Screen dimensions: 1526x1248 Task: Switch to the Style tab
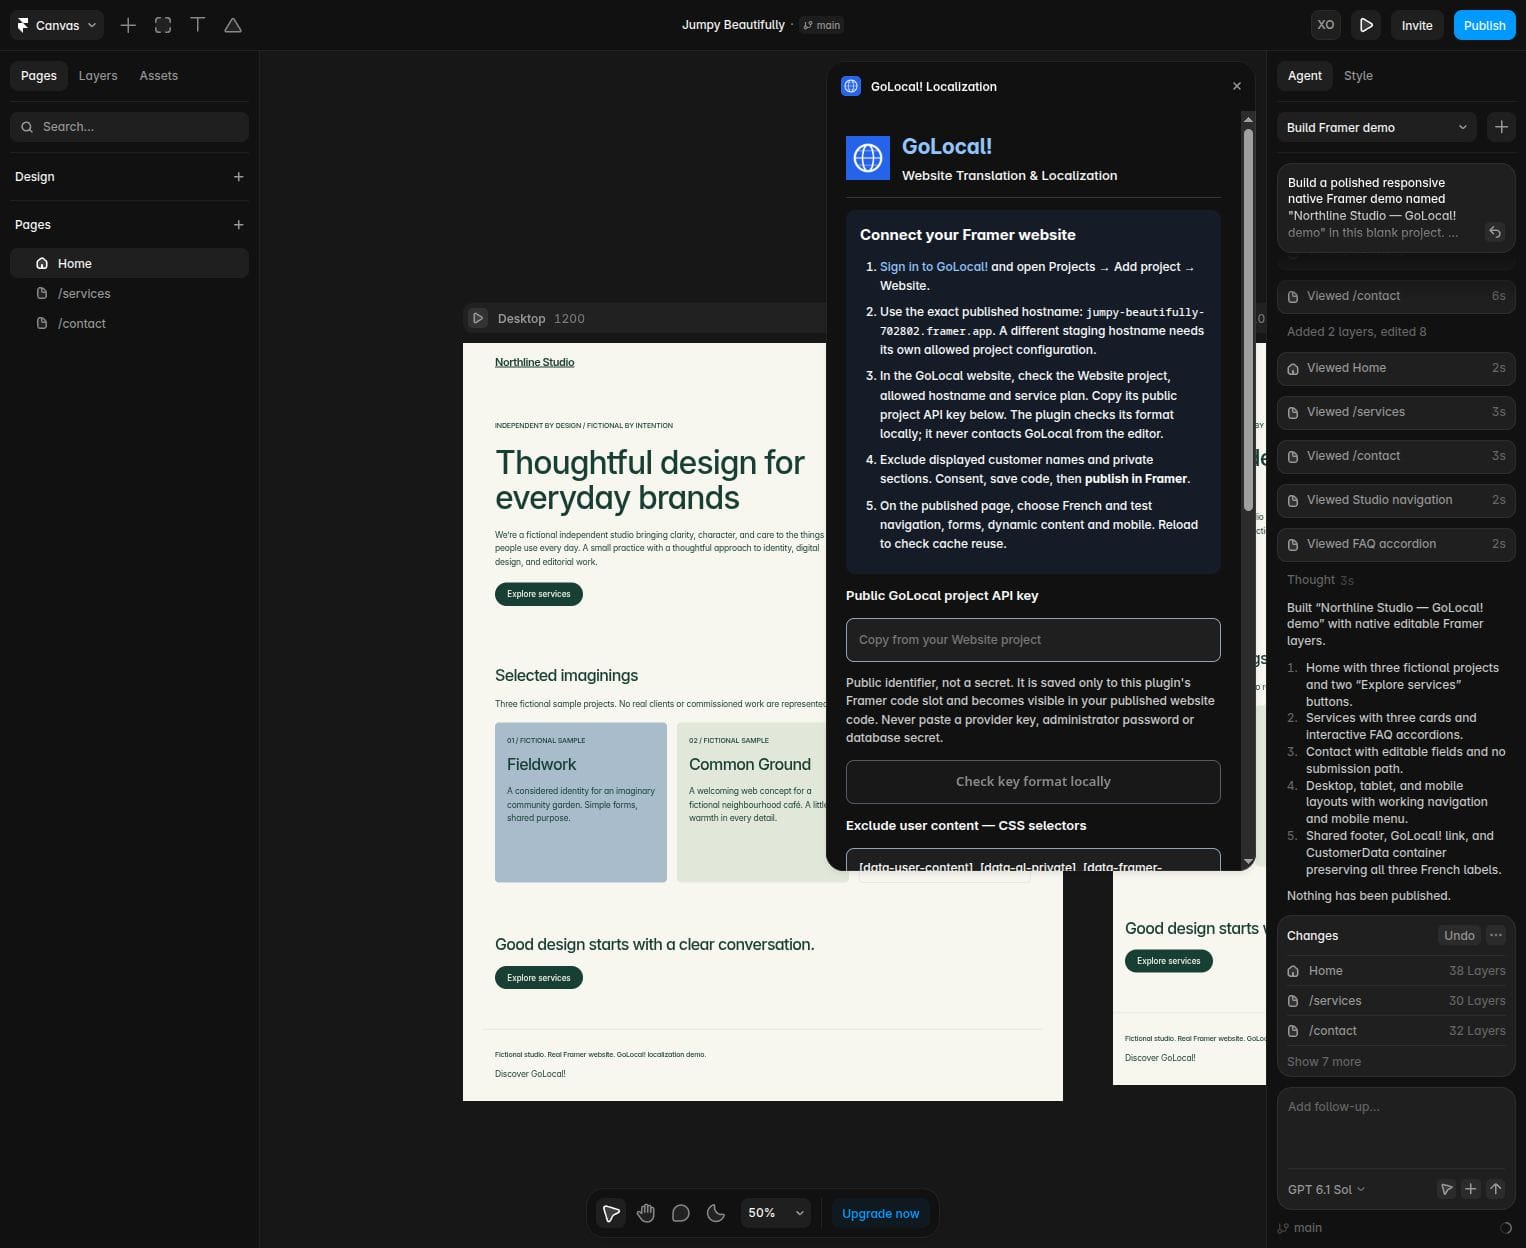[1358, 76]
